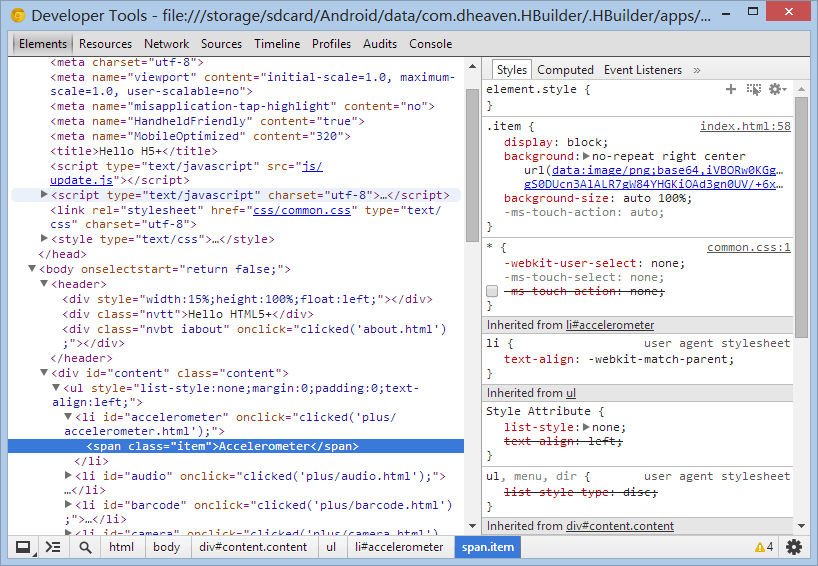Screen dimensions: 818x566
Task: Select span.item breadcrumb
Action: [488, 547]
